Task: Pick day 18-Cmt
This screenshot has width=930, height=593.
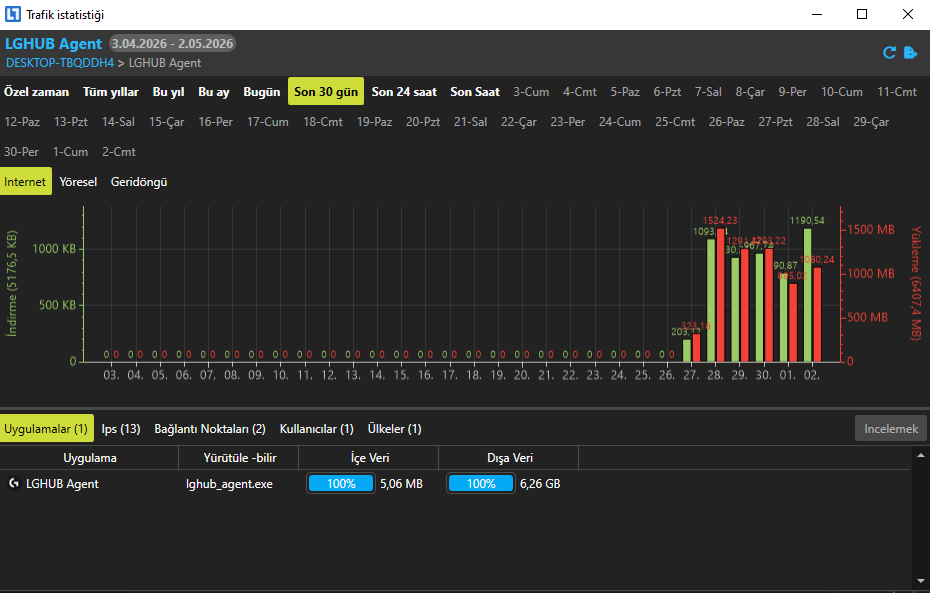Action: (323, 122)
